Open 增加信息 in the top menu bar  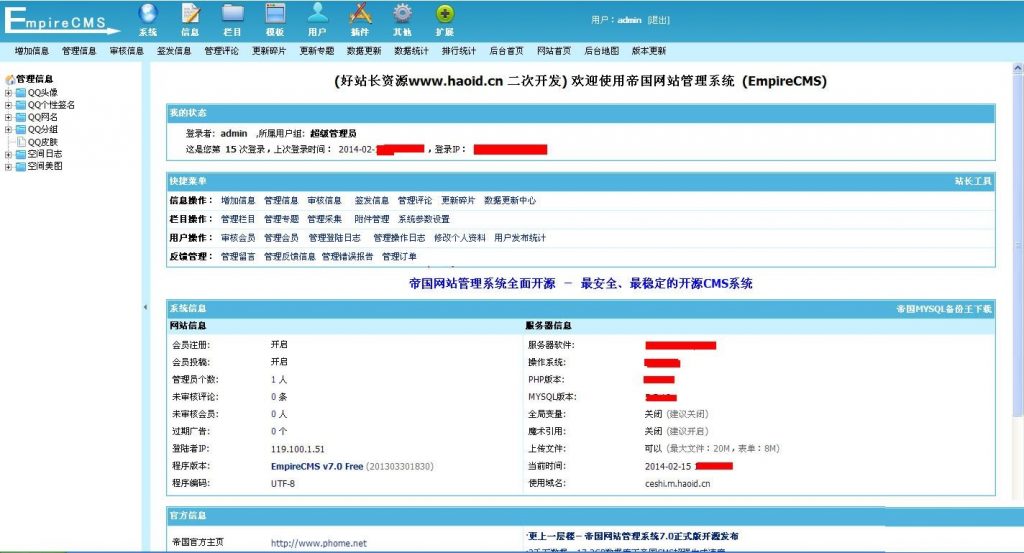point(32,51)
